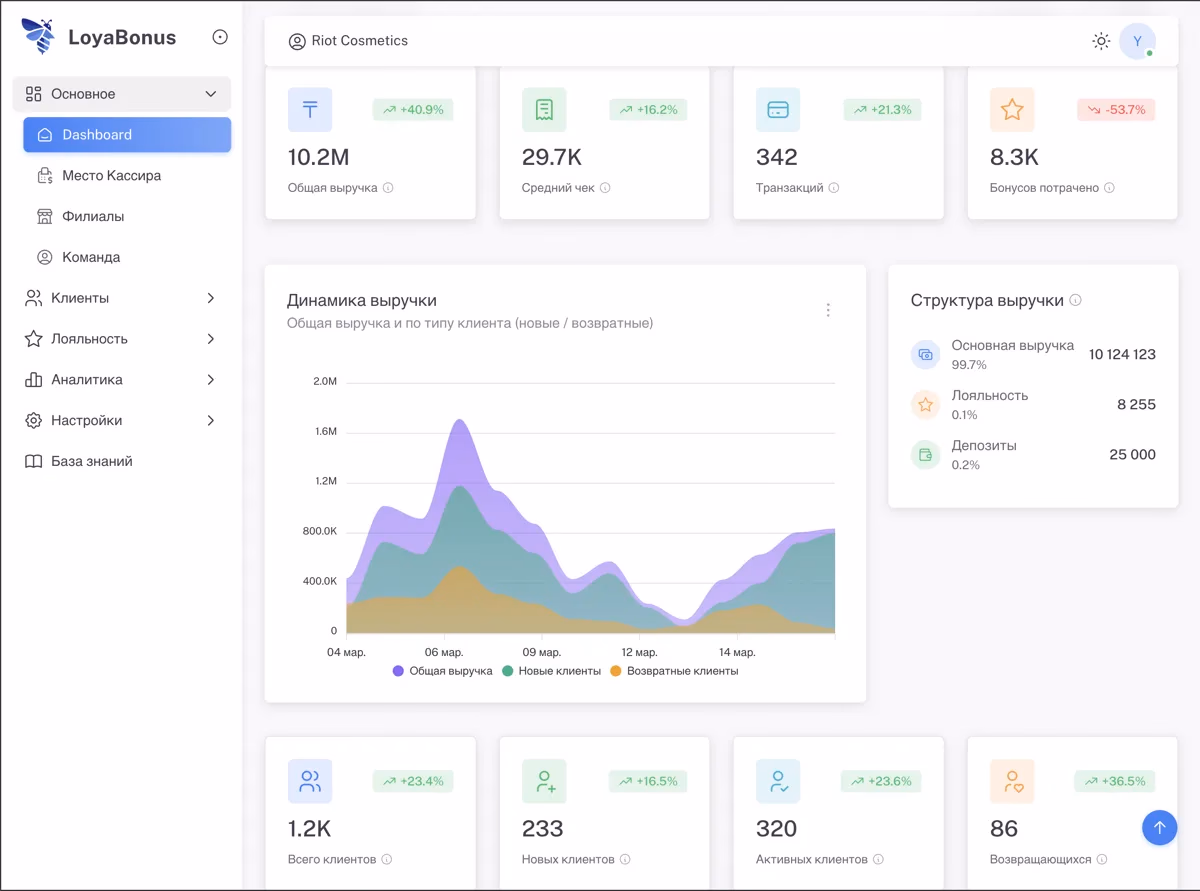Expand the Клиенты menu chevron
This screenshot has width=1200, height=891.
(210, 298)
